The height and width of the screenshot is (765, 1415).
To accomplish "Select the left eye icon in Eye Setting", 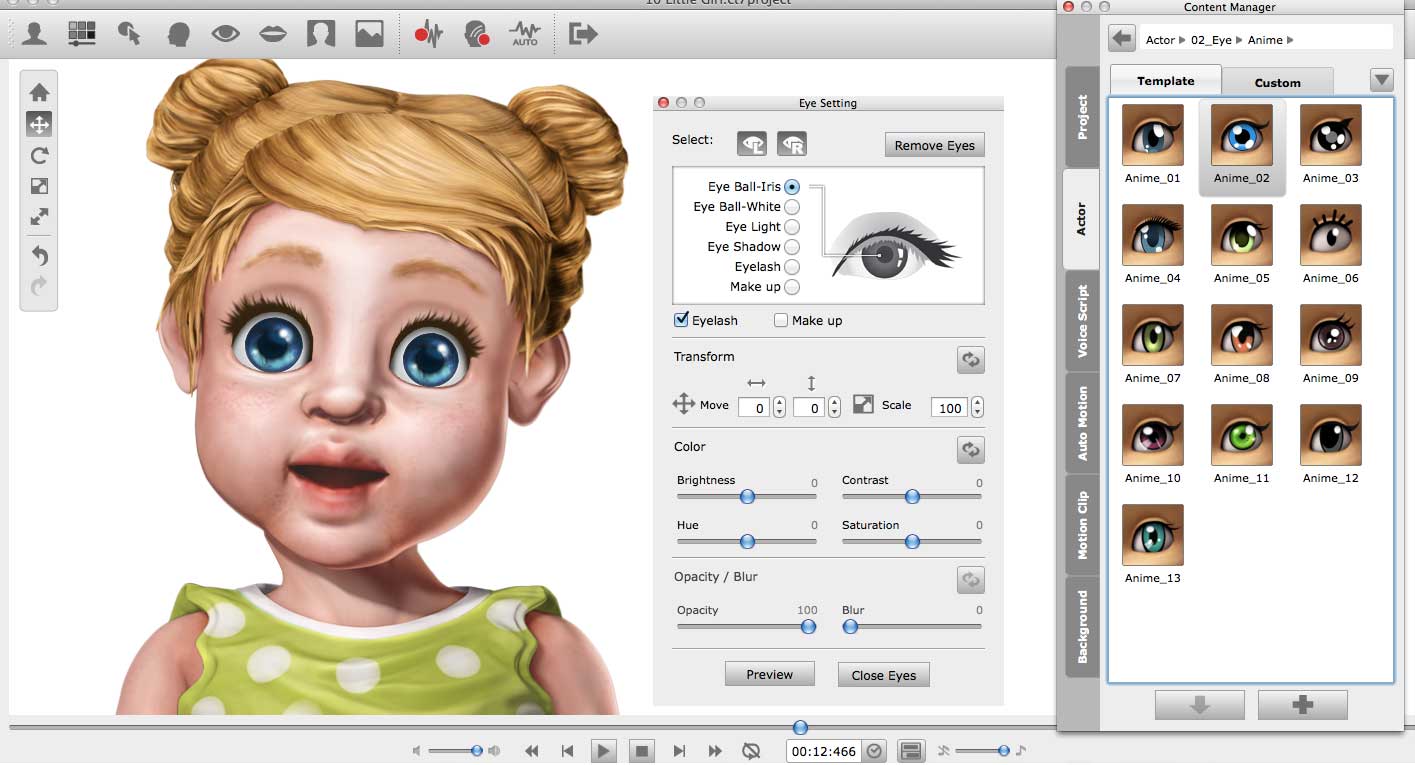I will pos(752,144).
